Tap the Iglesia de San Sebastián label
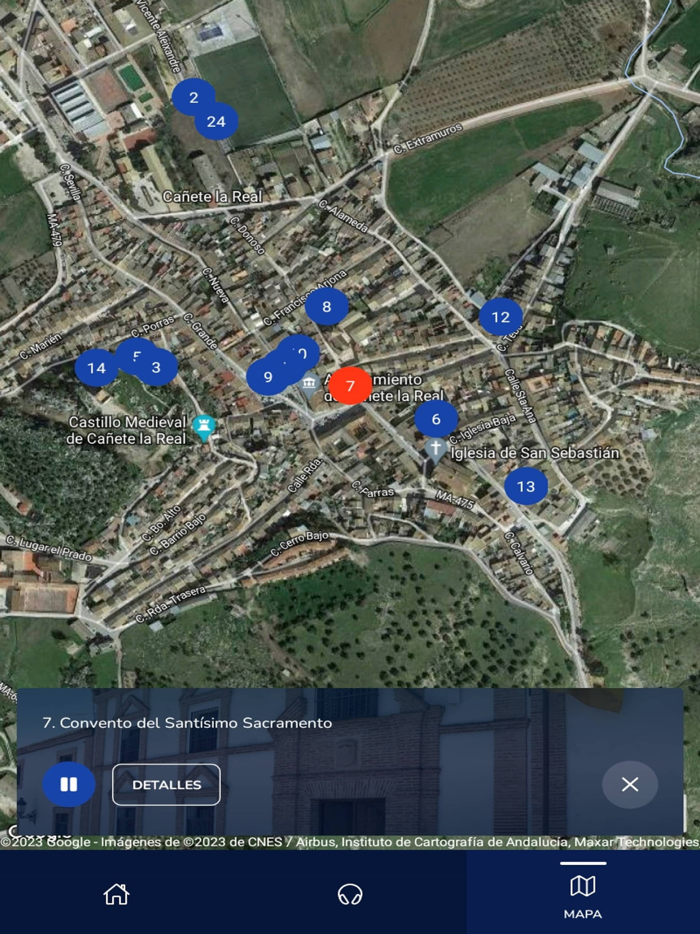700x934 pixels. coord(534,453)
